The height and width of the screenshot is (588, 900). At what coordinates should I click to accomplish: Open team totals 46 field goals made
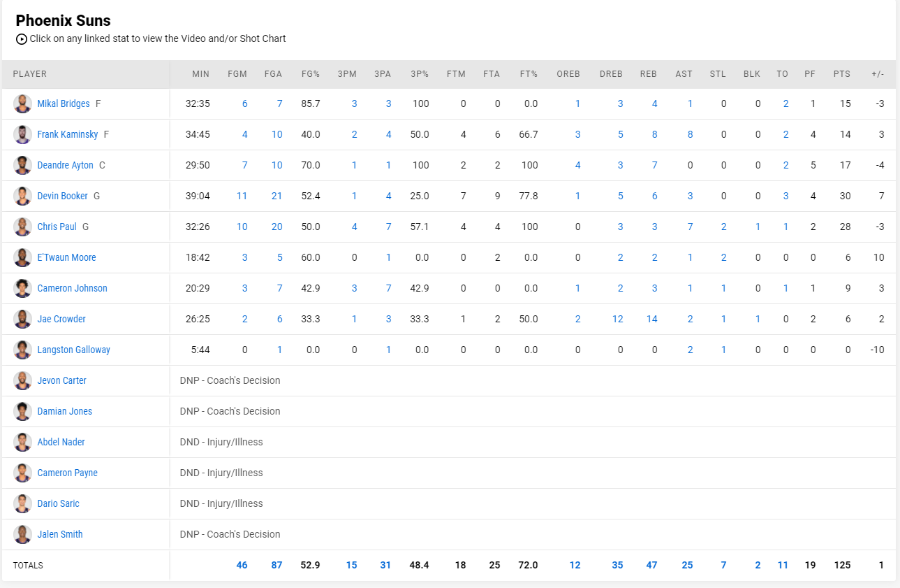click(x=242, y=565)
